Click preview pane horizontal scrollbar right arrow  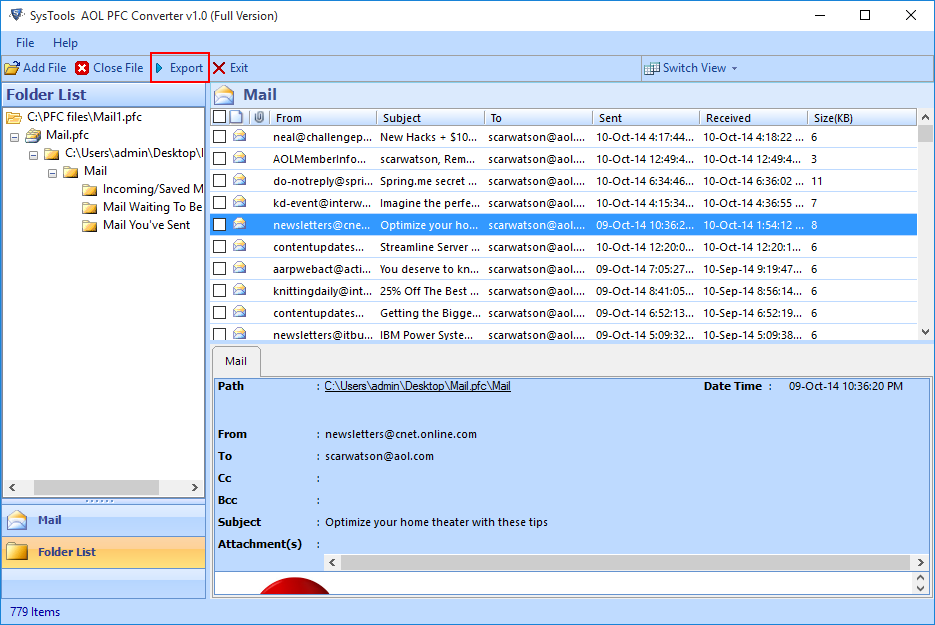920,562
